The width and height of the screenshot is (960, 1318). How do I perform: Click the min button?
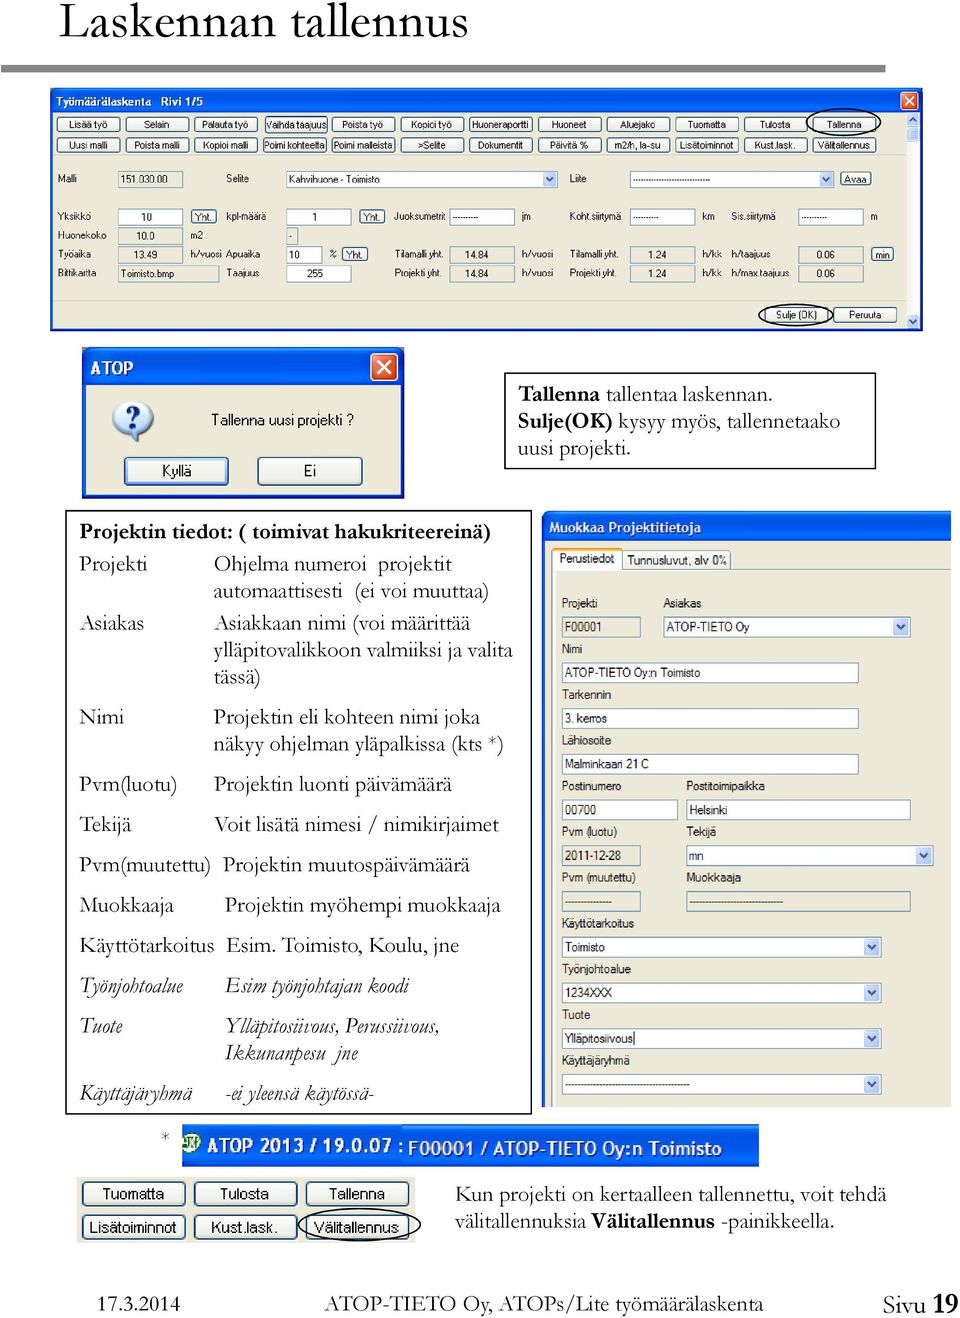tap(882, 255)
